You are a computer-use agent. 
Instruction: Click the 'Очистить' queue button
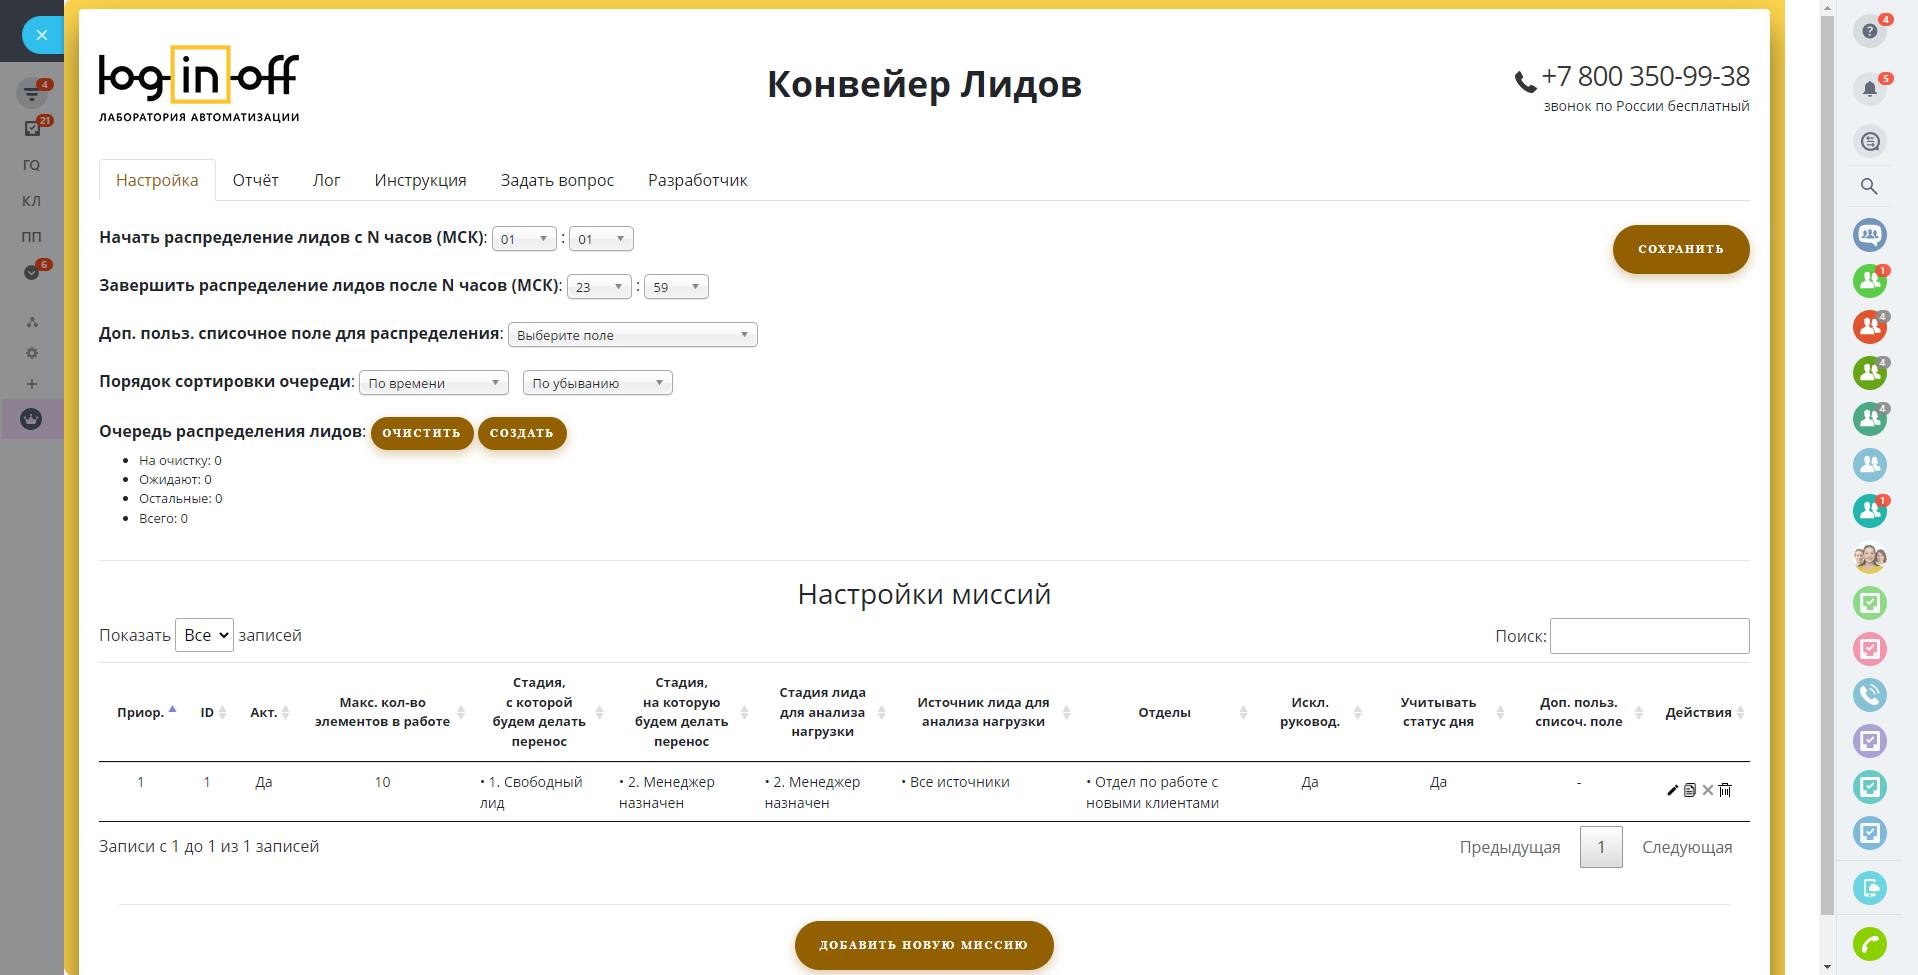click(x=421, y=433)
